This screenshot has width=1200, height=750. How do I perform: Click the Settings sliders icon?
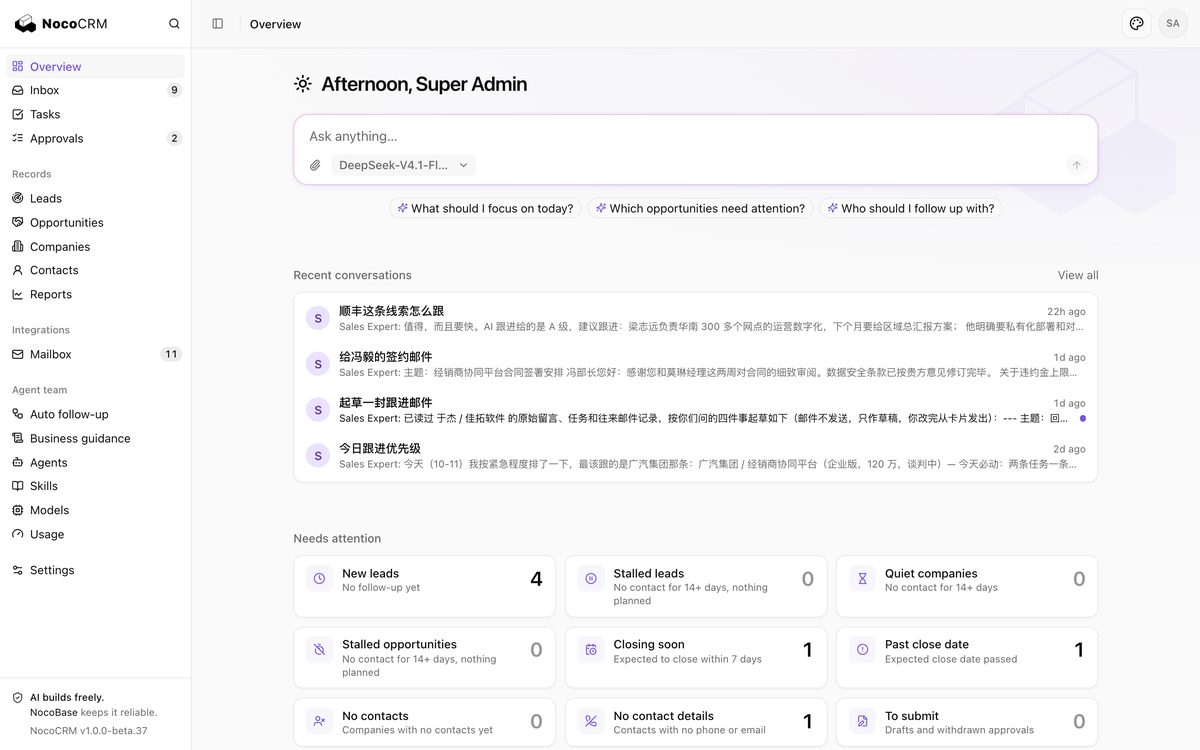click(18, 570)
